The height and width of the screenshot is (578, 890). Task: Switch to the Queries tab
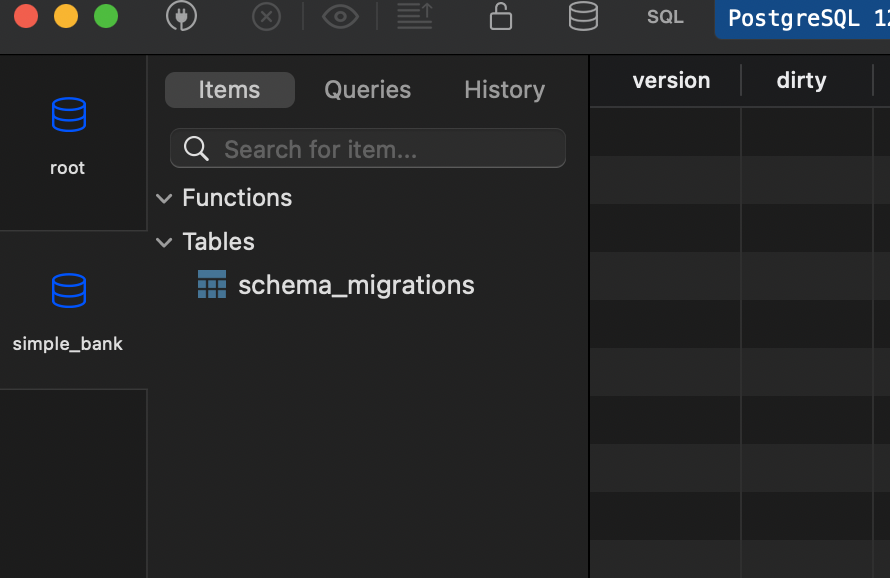(367, 90)
